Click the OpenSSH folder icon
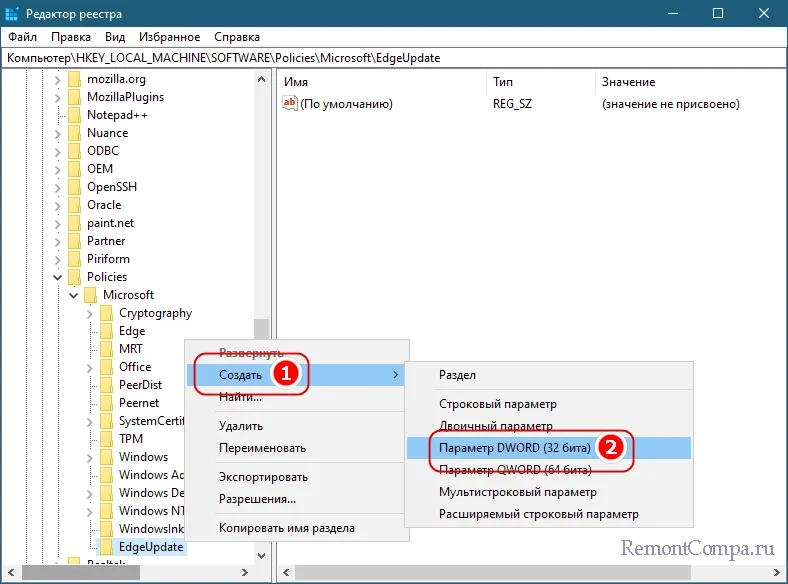 coord(73,187)
